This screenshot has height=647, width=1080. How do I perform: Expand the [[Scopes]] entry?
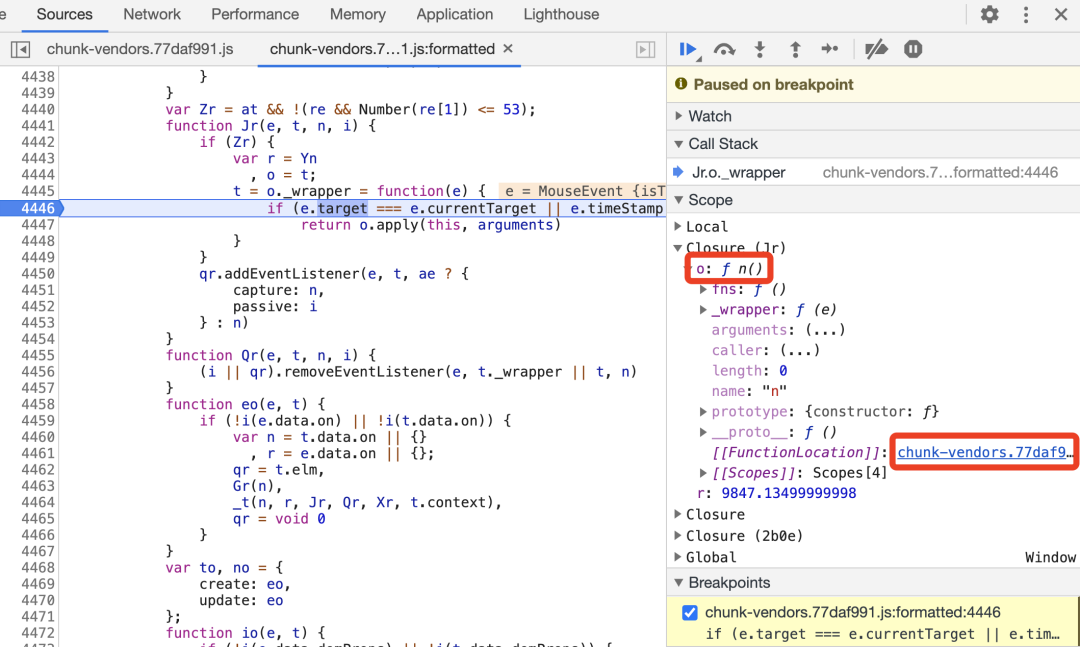(x=703, y=473)
